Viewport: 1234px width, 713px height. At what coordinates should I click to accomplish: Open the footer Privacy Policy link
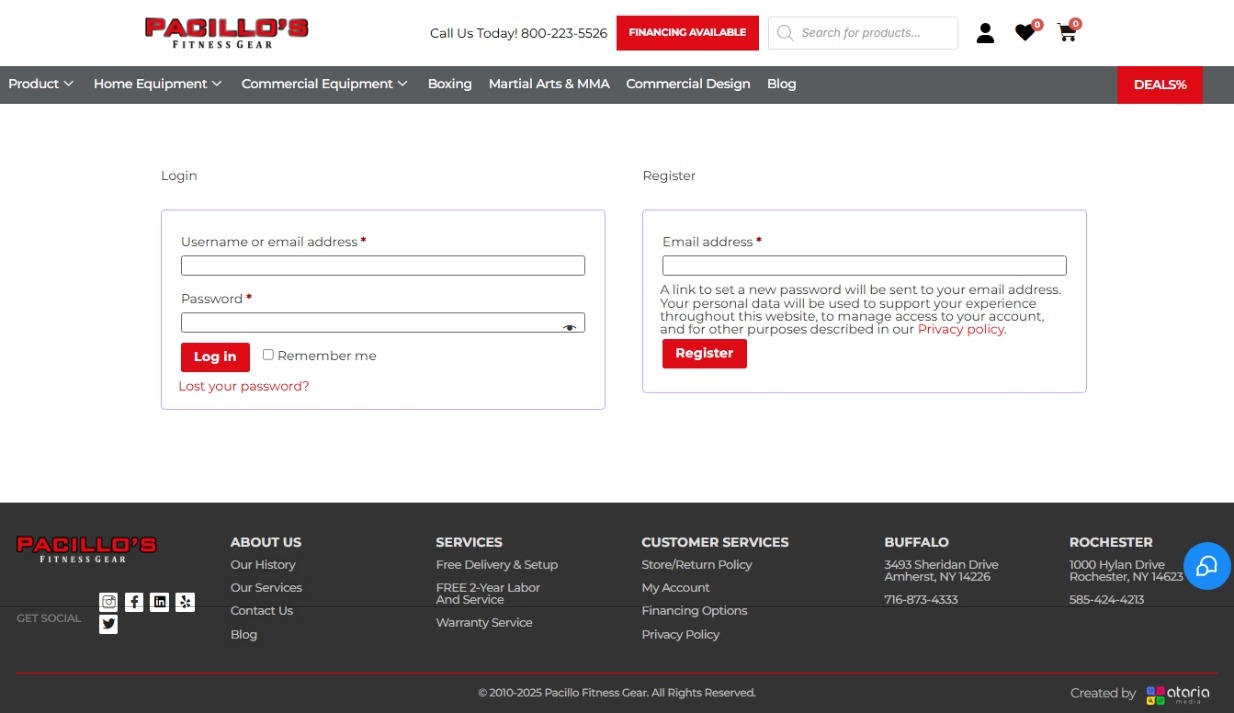click(x=681, y=635)
